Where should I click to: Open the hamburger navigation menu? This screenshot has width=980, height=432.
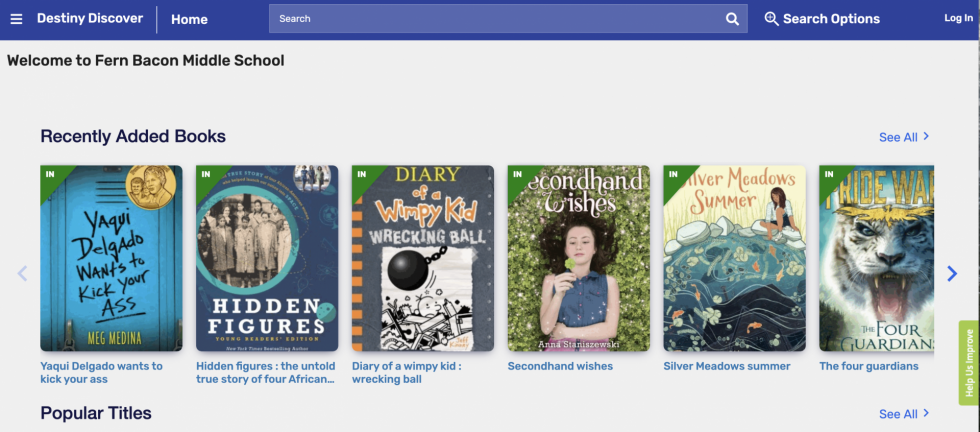tap(16, 19)
